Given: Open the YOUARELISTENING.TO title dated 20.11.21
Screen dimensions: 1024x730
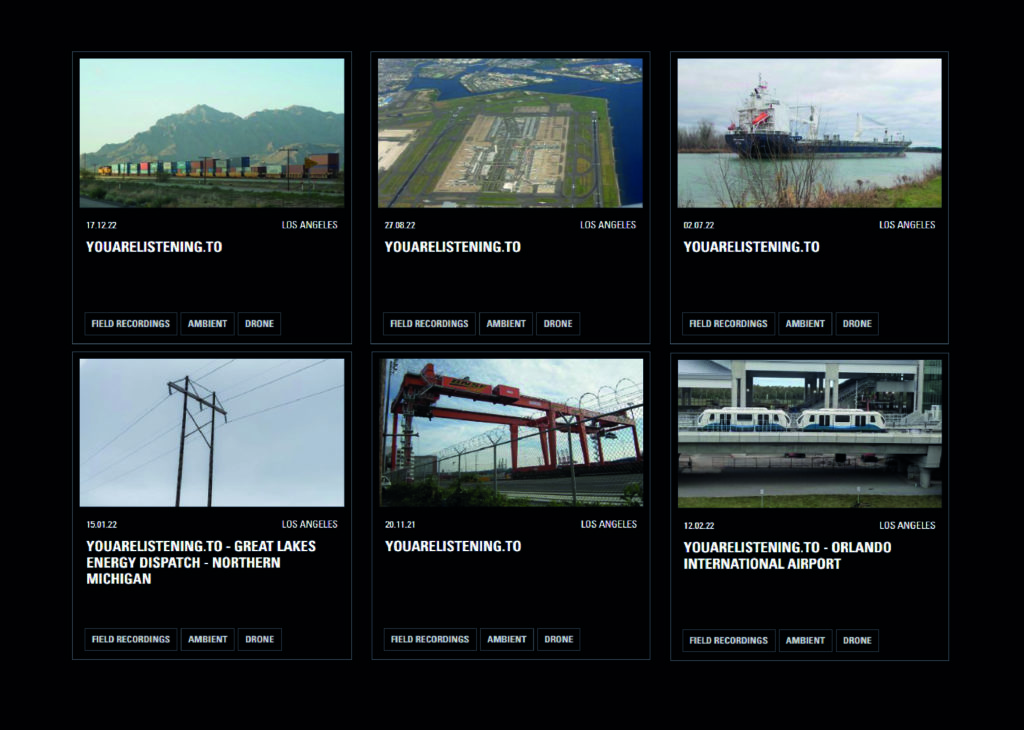Looking at the screenshot, I should point(453,547).
